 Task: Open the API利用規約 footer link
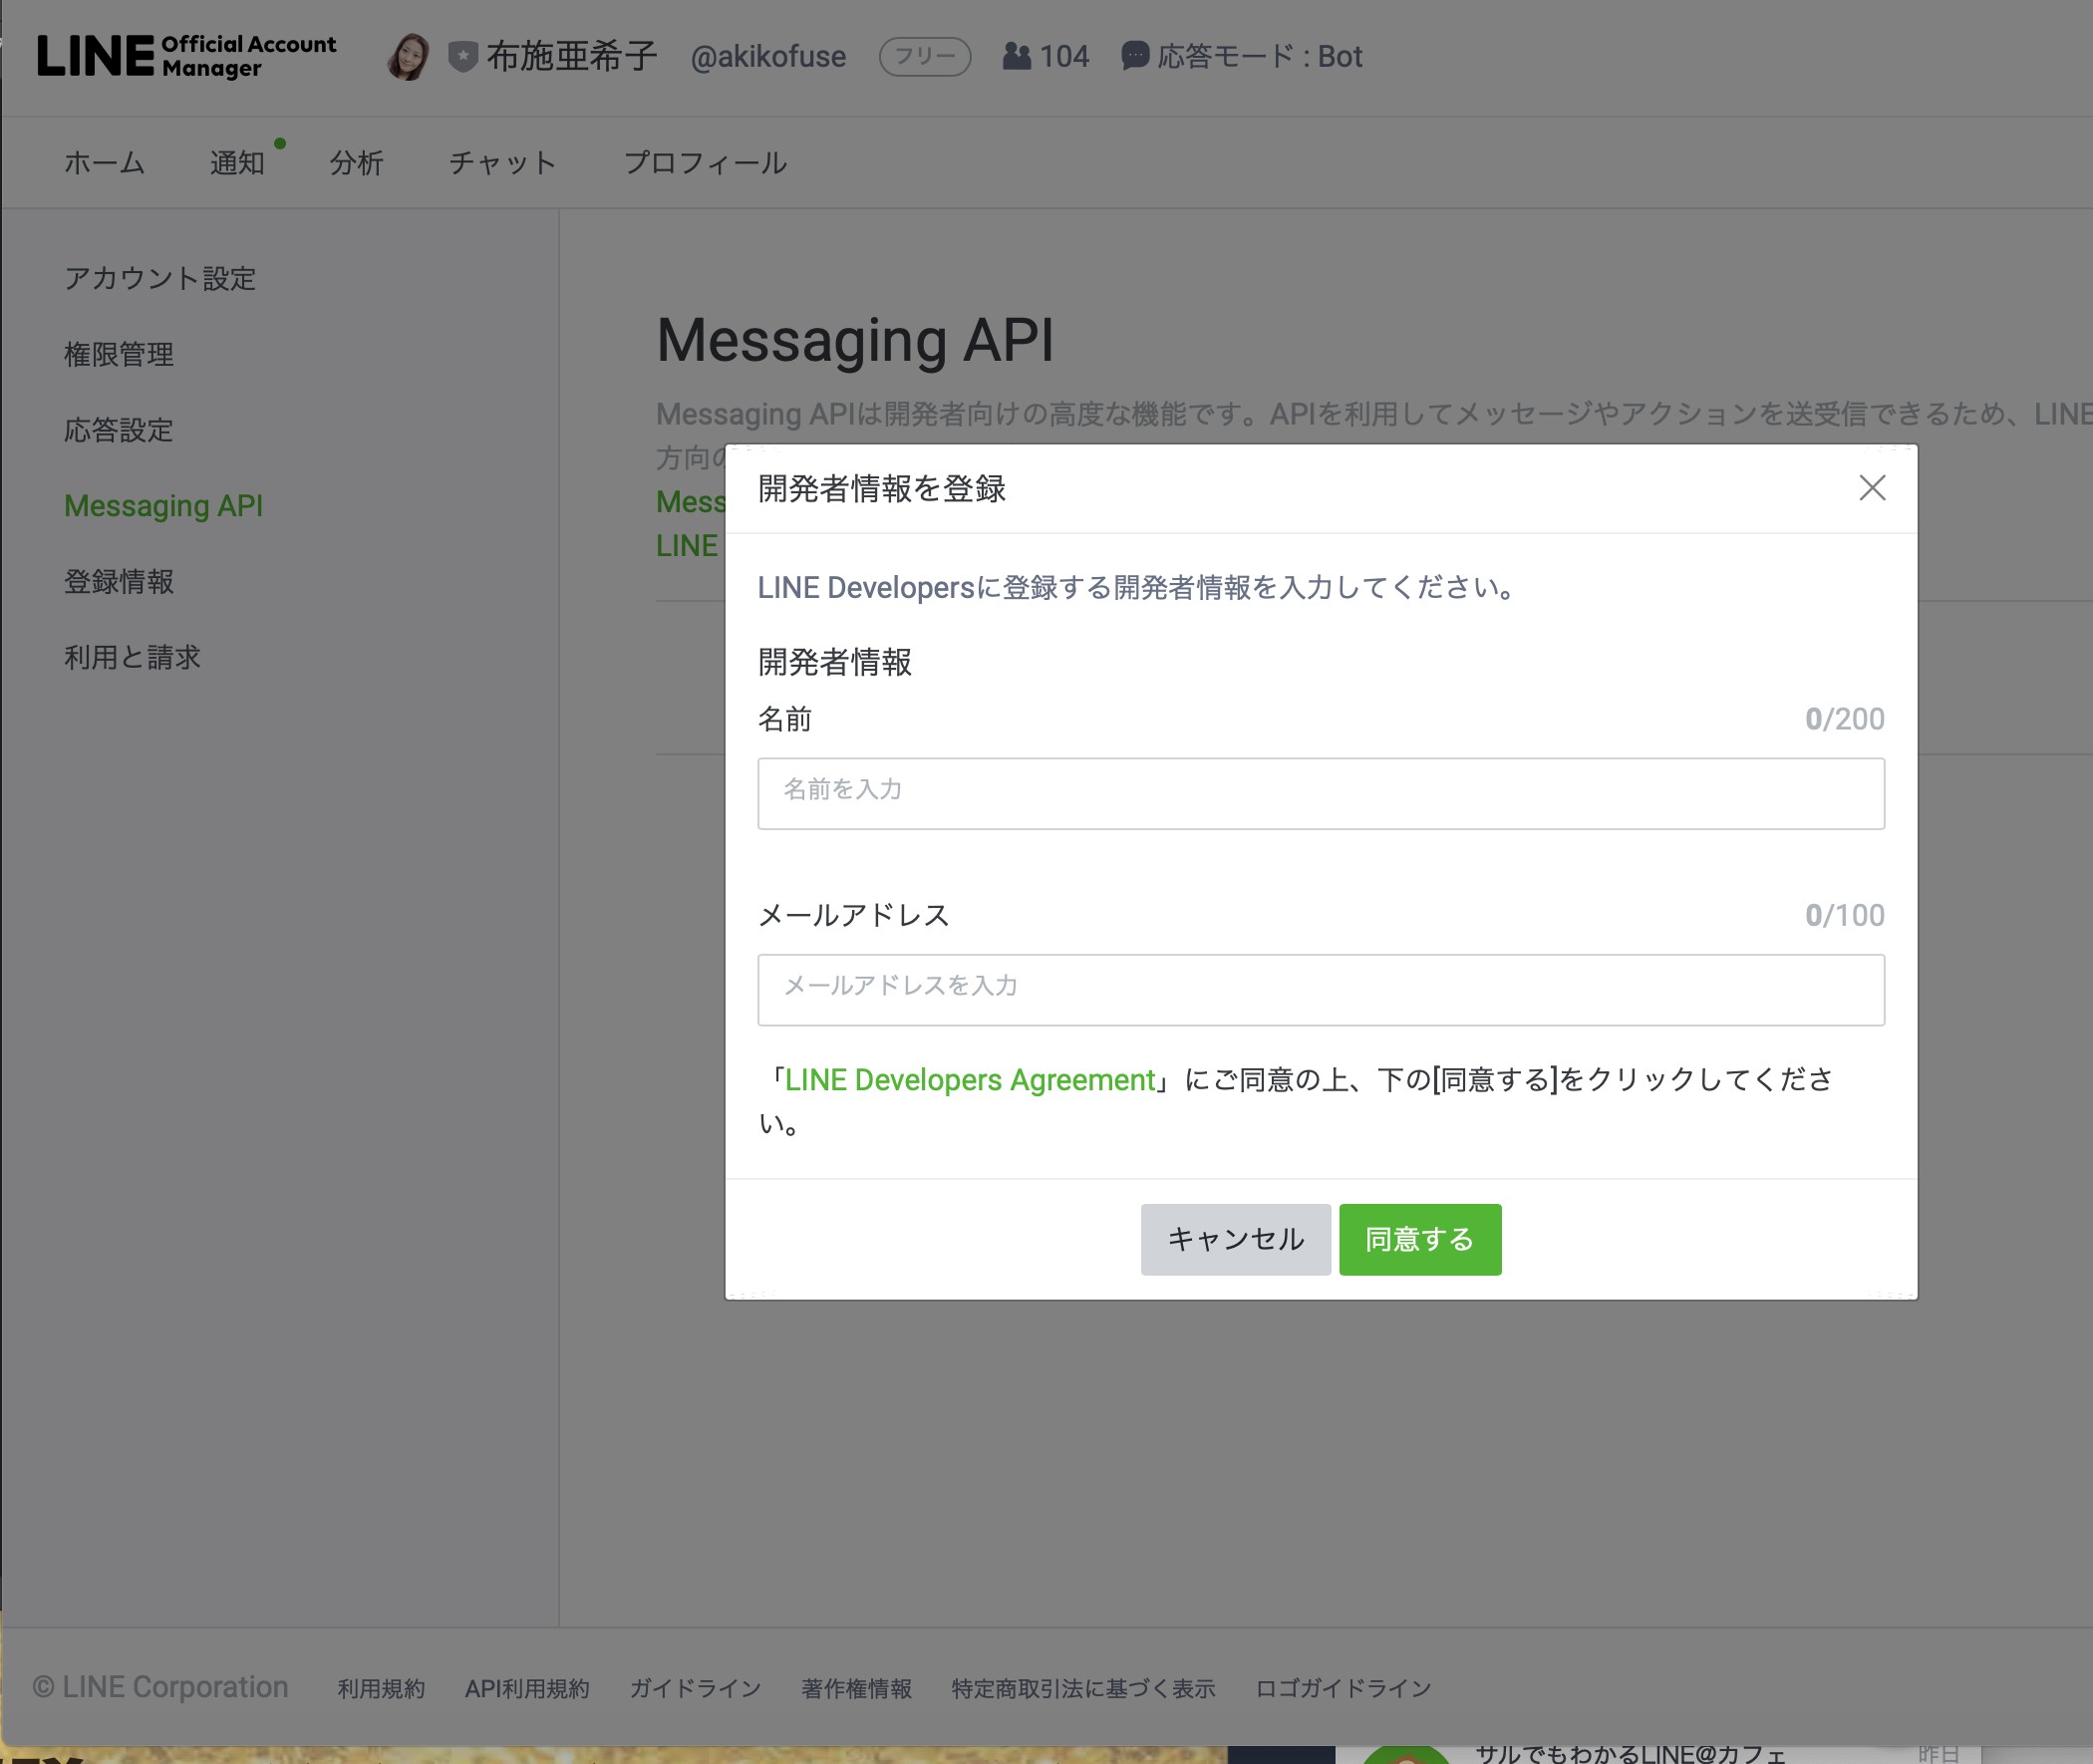click(x=527, y=1689)
